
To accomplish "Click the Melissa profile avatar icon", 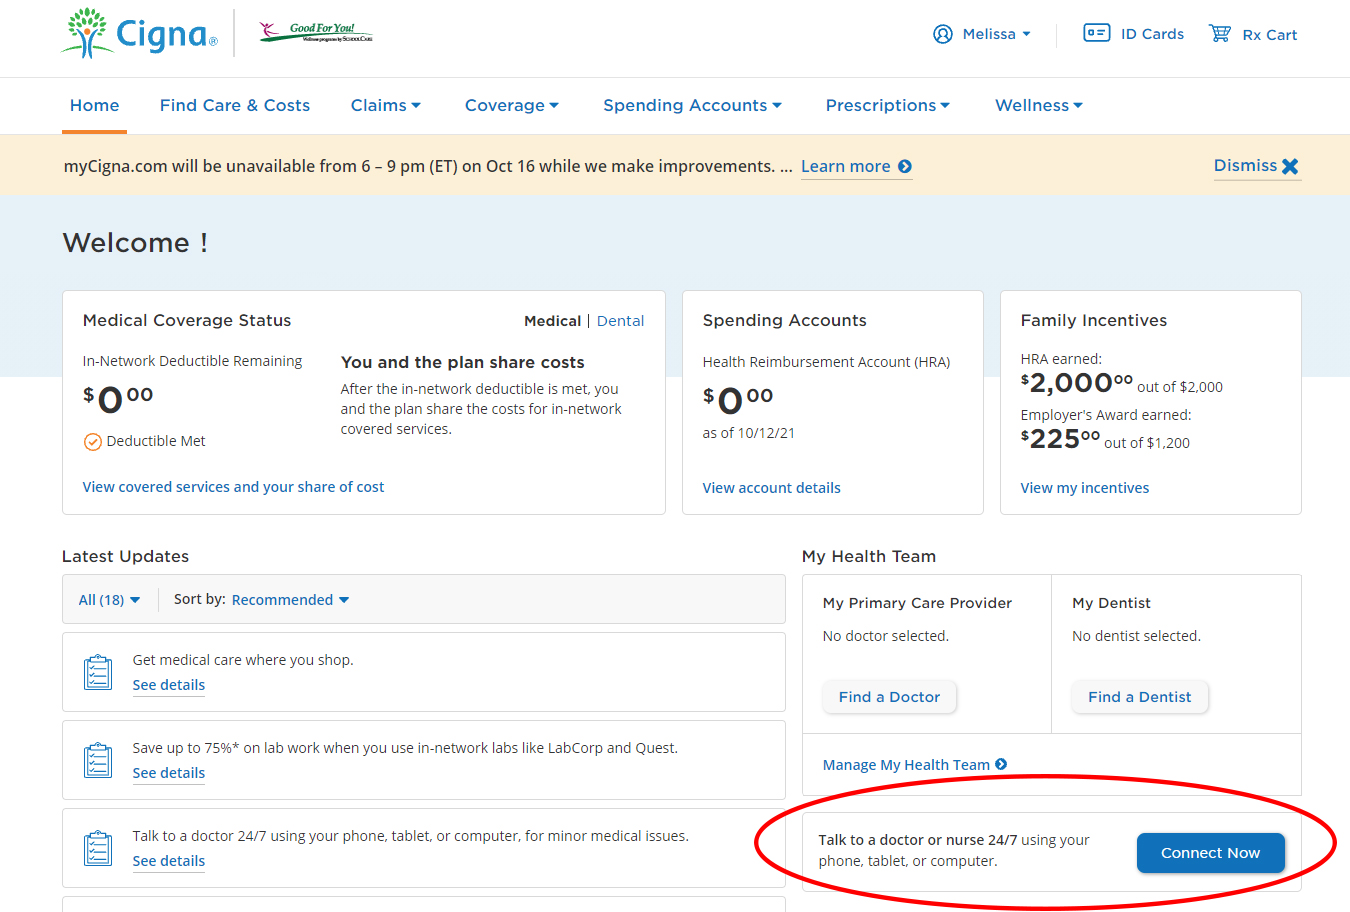I will pos(943,34).
